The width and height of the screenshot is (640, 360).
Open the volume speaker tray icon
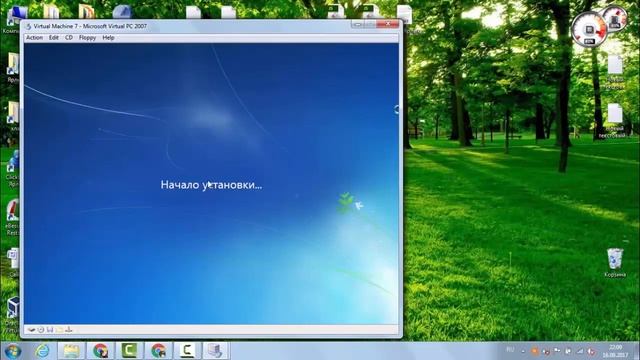click(591, 351)
